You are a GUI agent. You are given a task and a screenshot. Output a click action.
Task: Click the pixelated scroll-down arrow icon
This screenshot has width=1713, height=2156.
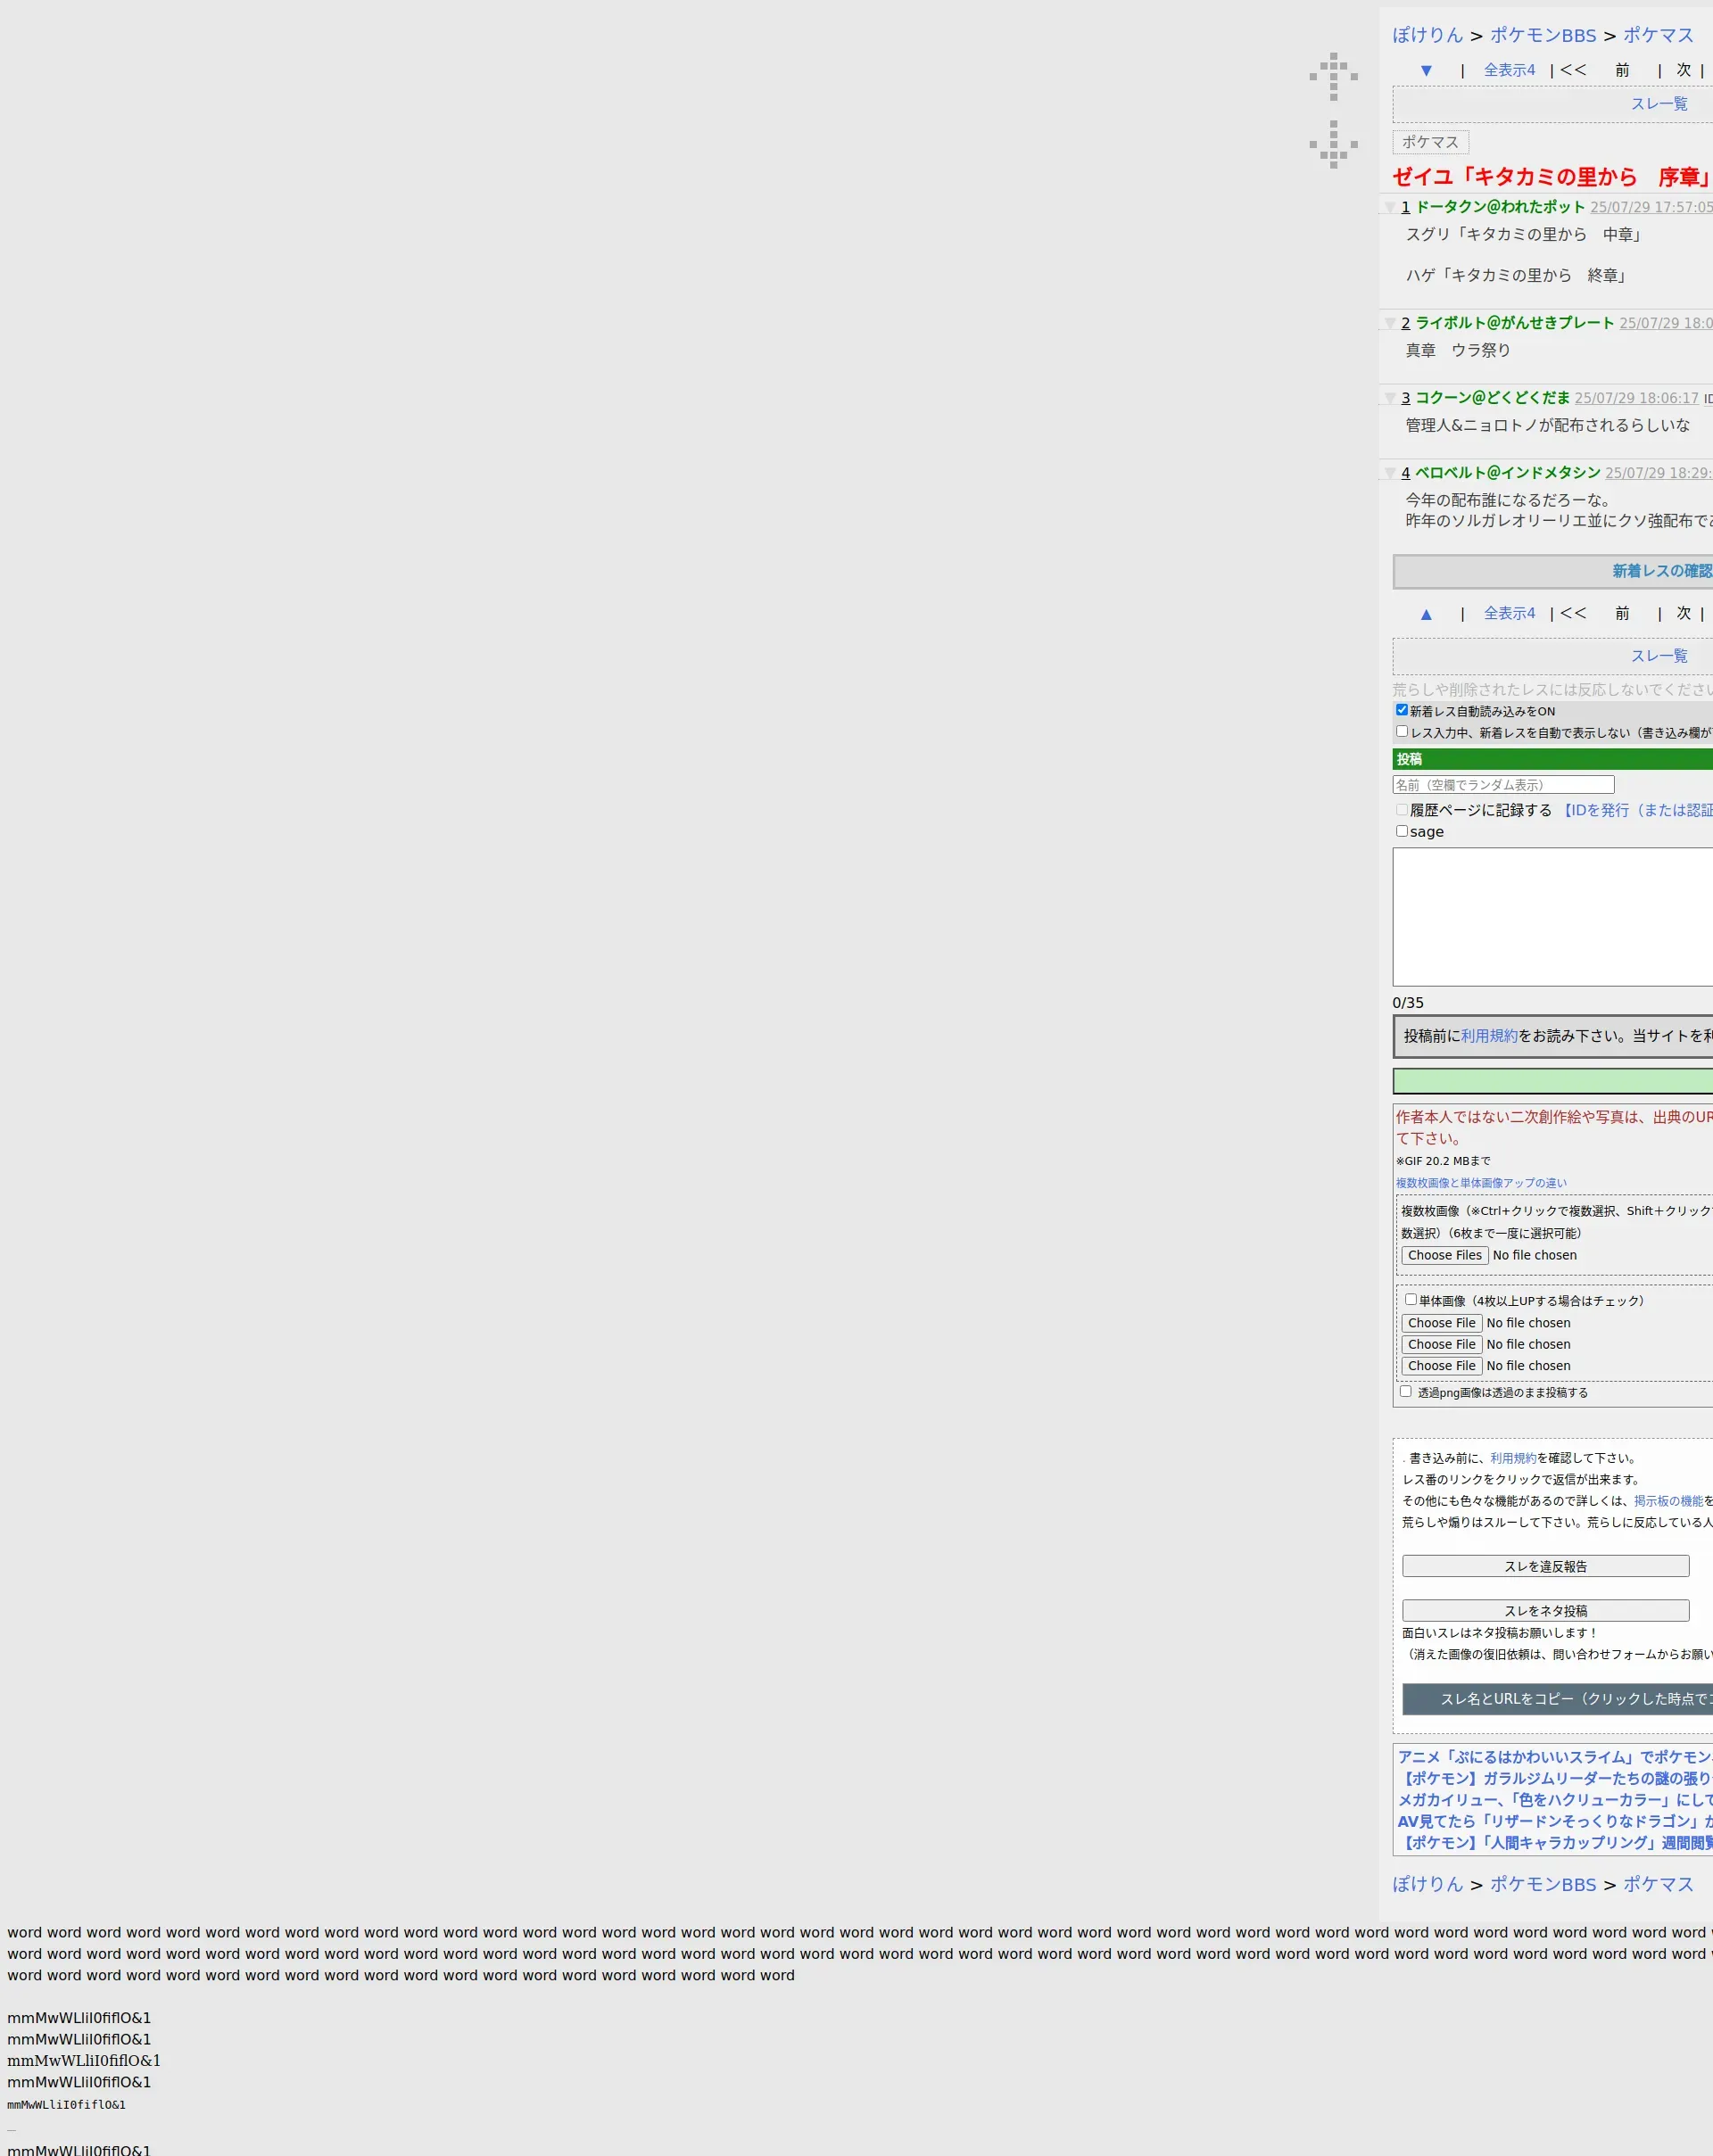pos(1333,144)
